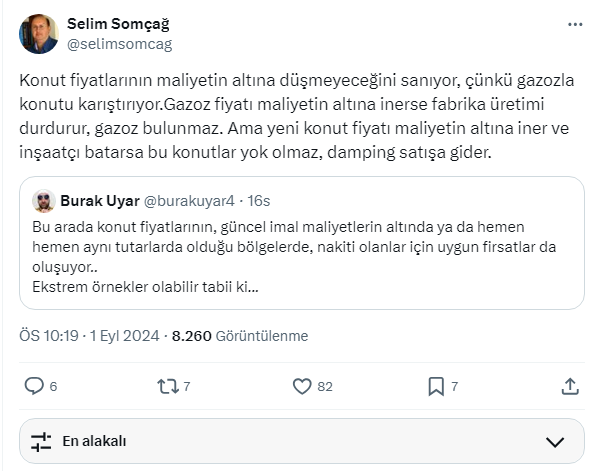The height and width of the screenshot is (471, 600).
Task: Click the reply sort filter icon
Action: tap(41, 441)
